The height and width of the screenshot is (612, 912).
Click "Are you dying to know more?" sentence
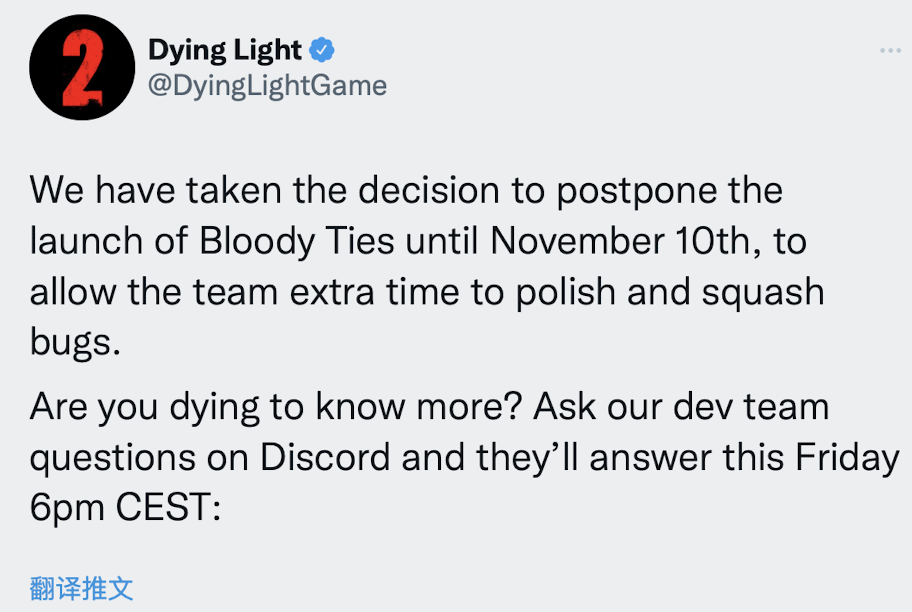click(x=276, y=407)
